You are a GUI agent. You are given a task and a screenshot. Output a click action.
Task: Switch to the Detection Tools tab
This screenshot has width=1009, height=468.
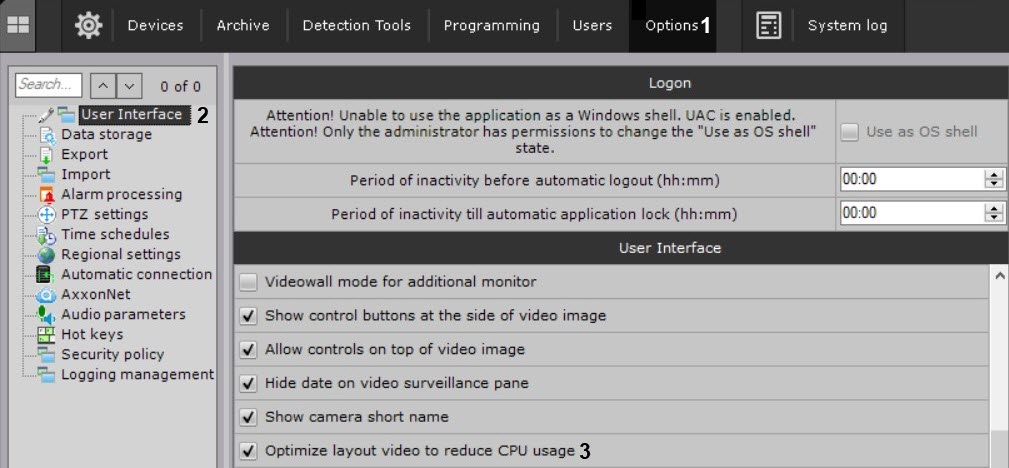[x=356, y=26]
